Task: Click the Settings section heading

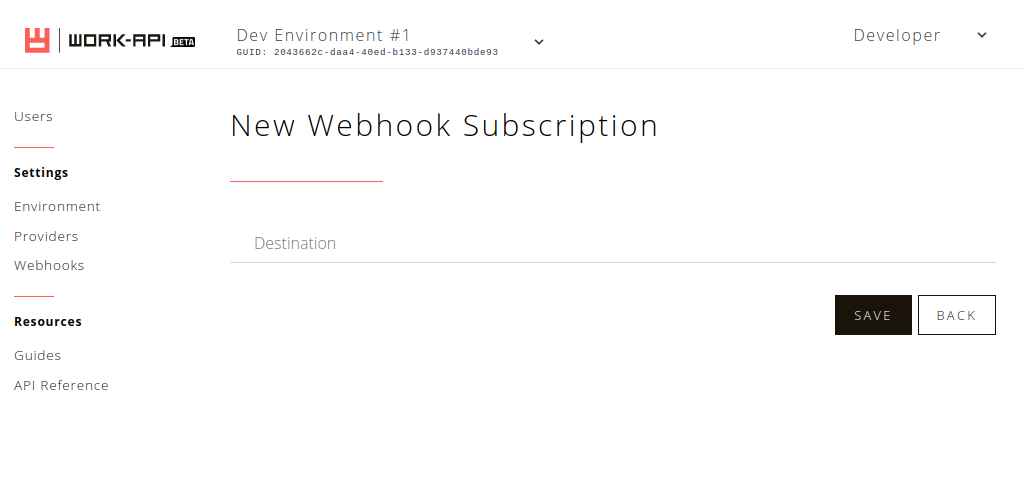Action: [41, 173]
